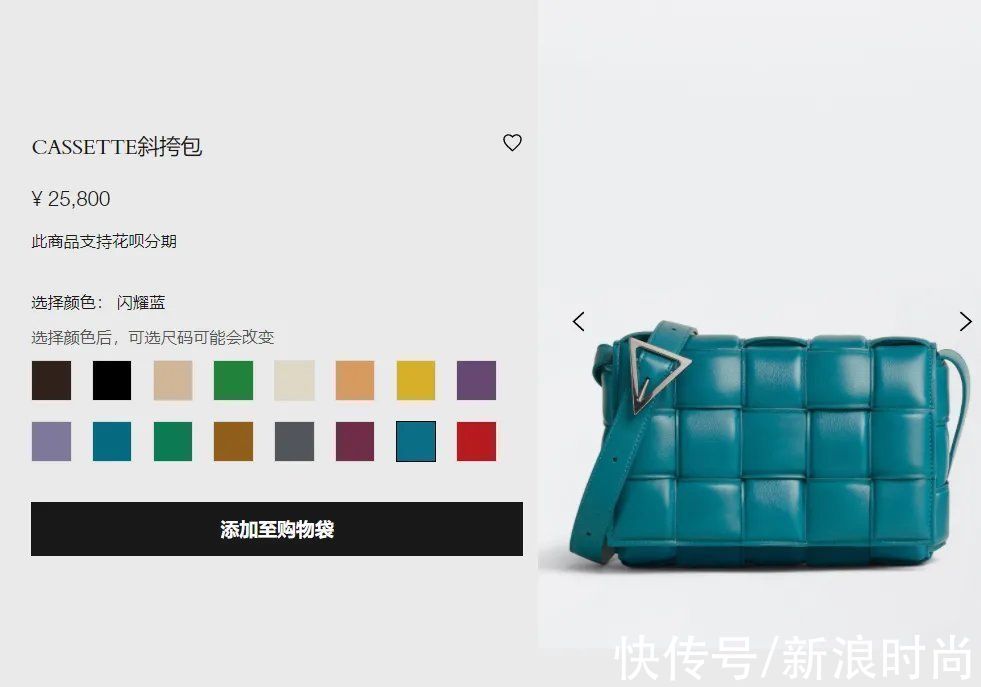Pick the mustard yellow color swatch
Screen dimensions: 981x687
click(x=415, y=380)
